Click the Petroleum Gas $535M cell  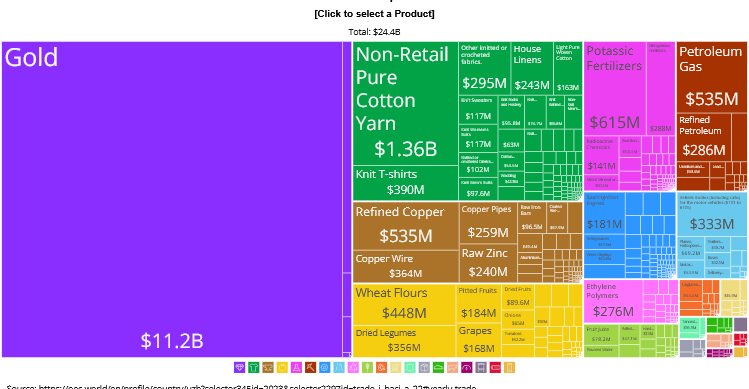coord(712,77)
